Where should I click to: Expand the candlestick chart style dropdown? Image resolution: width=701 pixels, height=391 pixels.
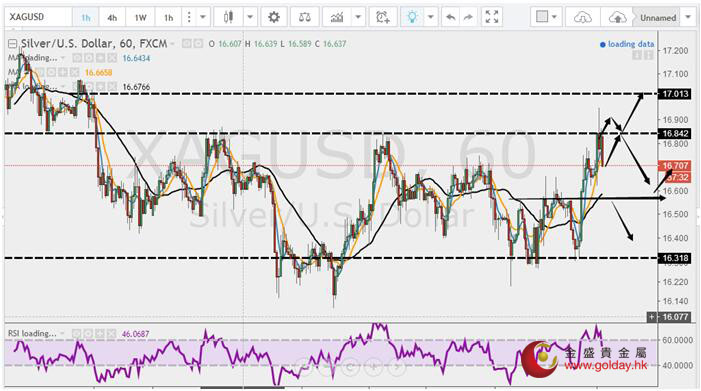[x=250, y=17]
